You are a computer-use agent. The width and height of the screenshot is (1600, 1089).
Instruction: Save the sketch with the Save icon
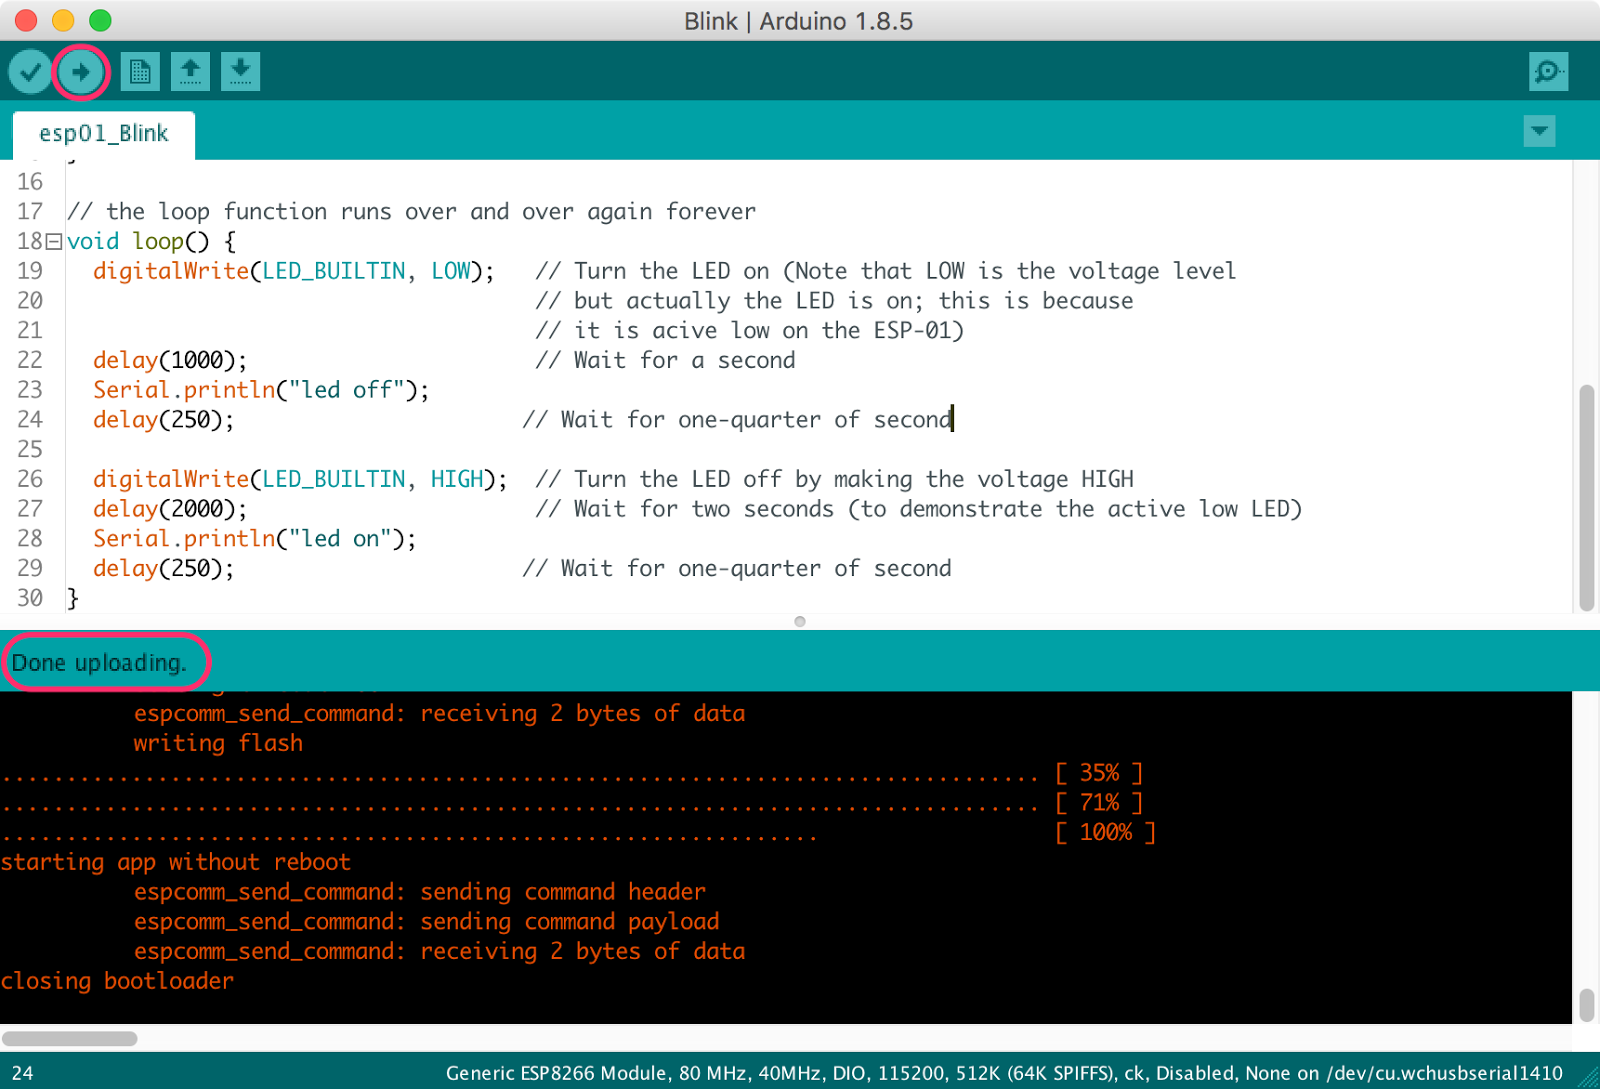(240, 71)
